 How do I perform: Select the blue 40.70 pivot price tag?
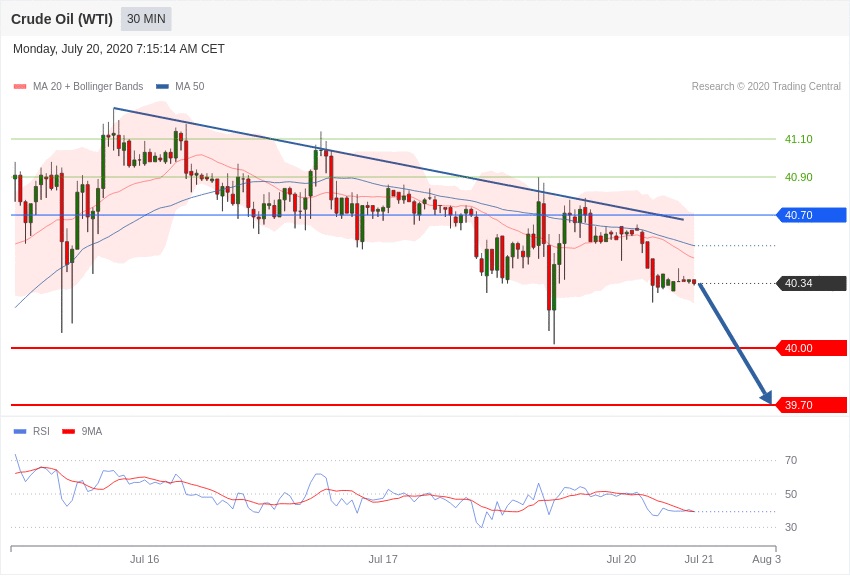(x=811, y=215)
